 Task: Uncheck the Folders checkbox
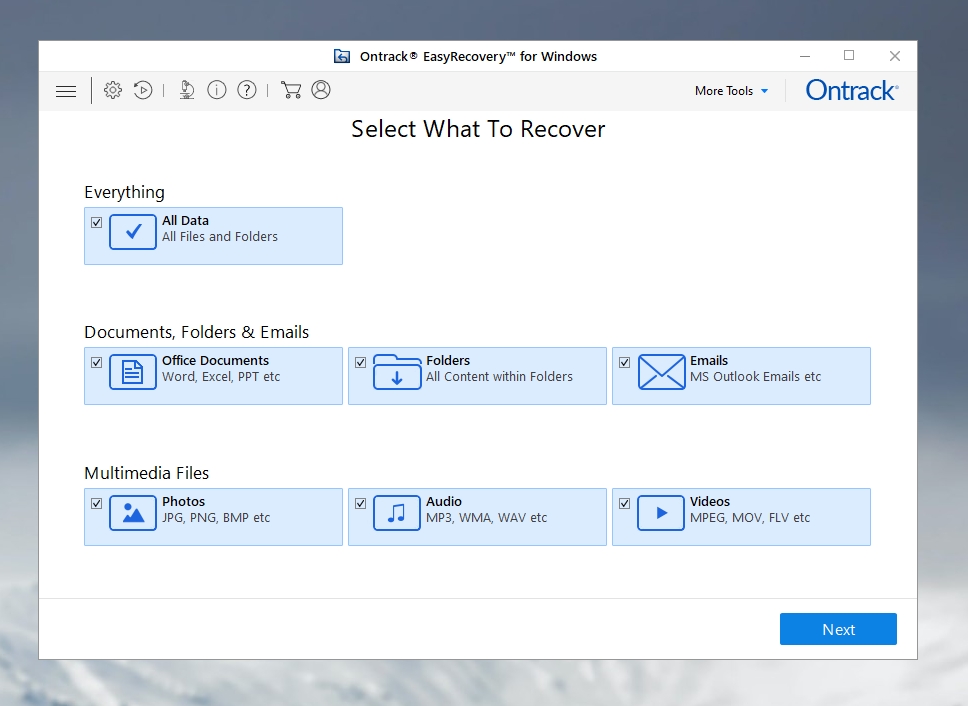point(361,362)
